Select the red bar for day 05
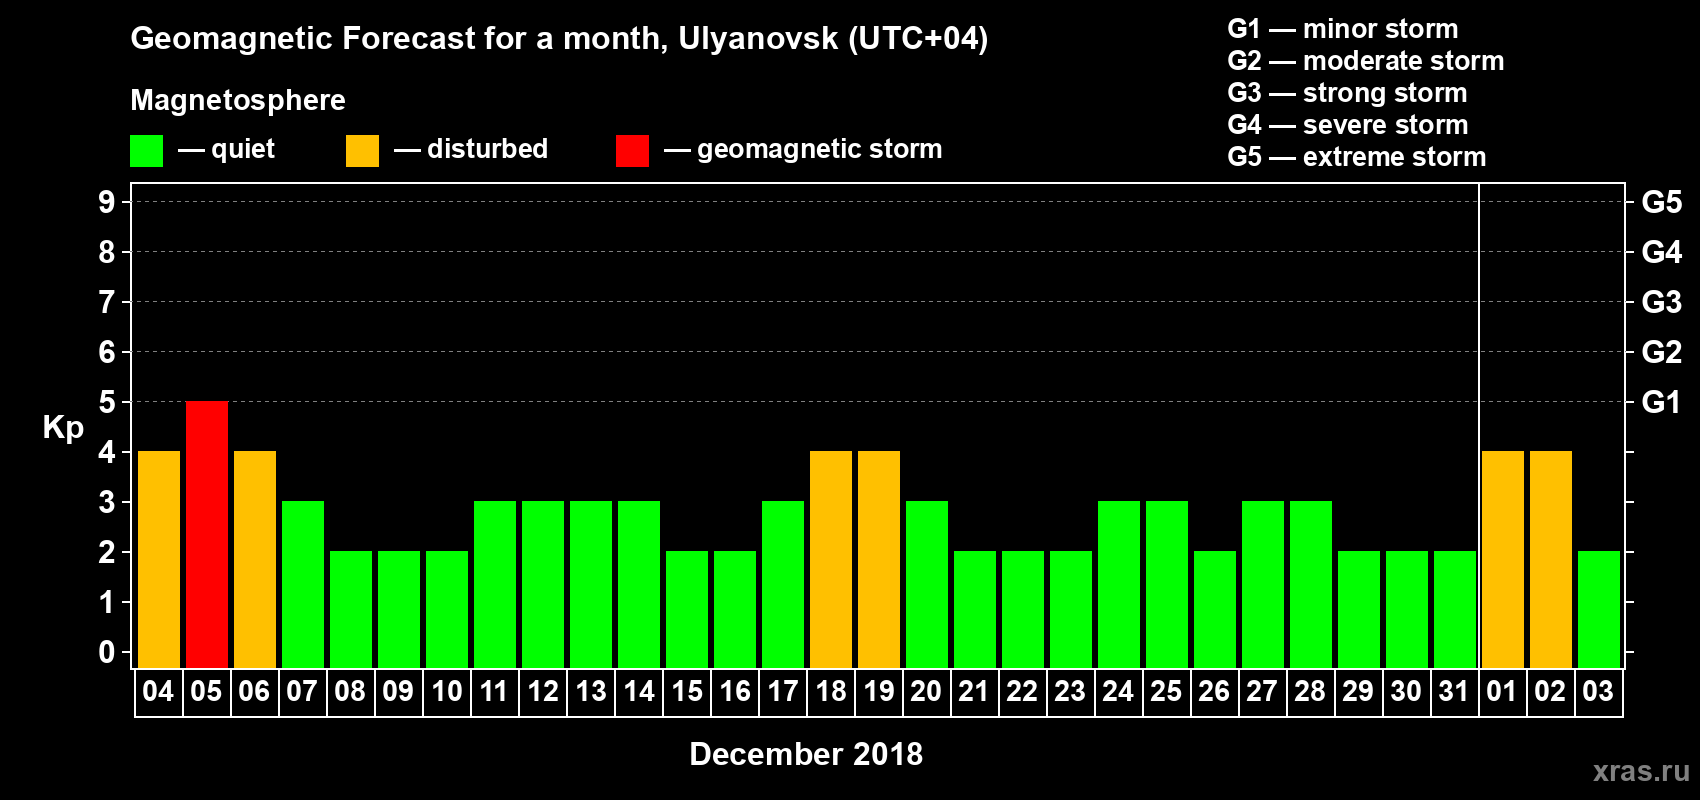 click(x=207, y=535)
